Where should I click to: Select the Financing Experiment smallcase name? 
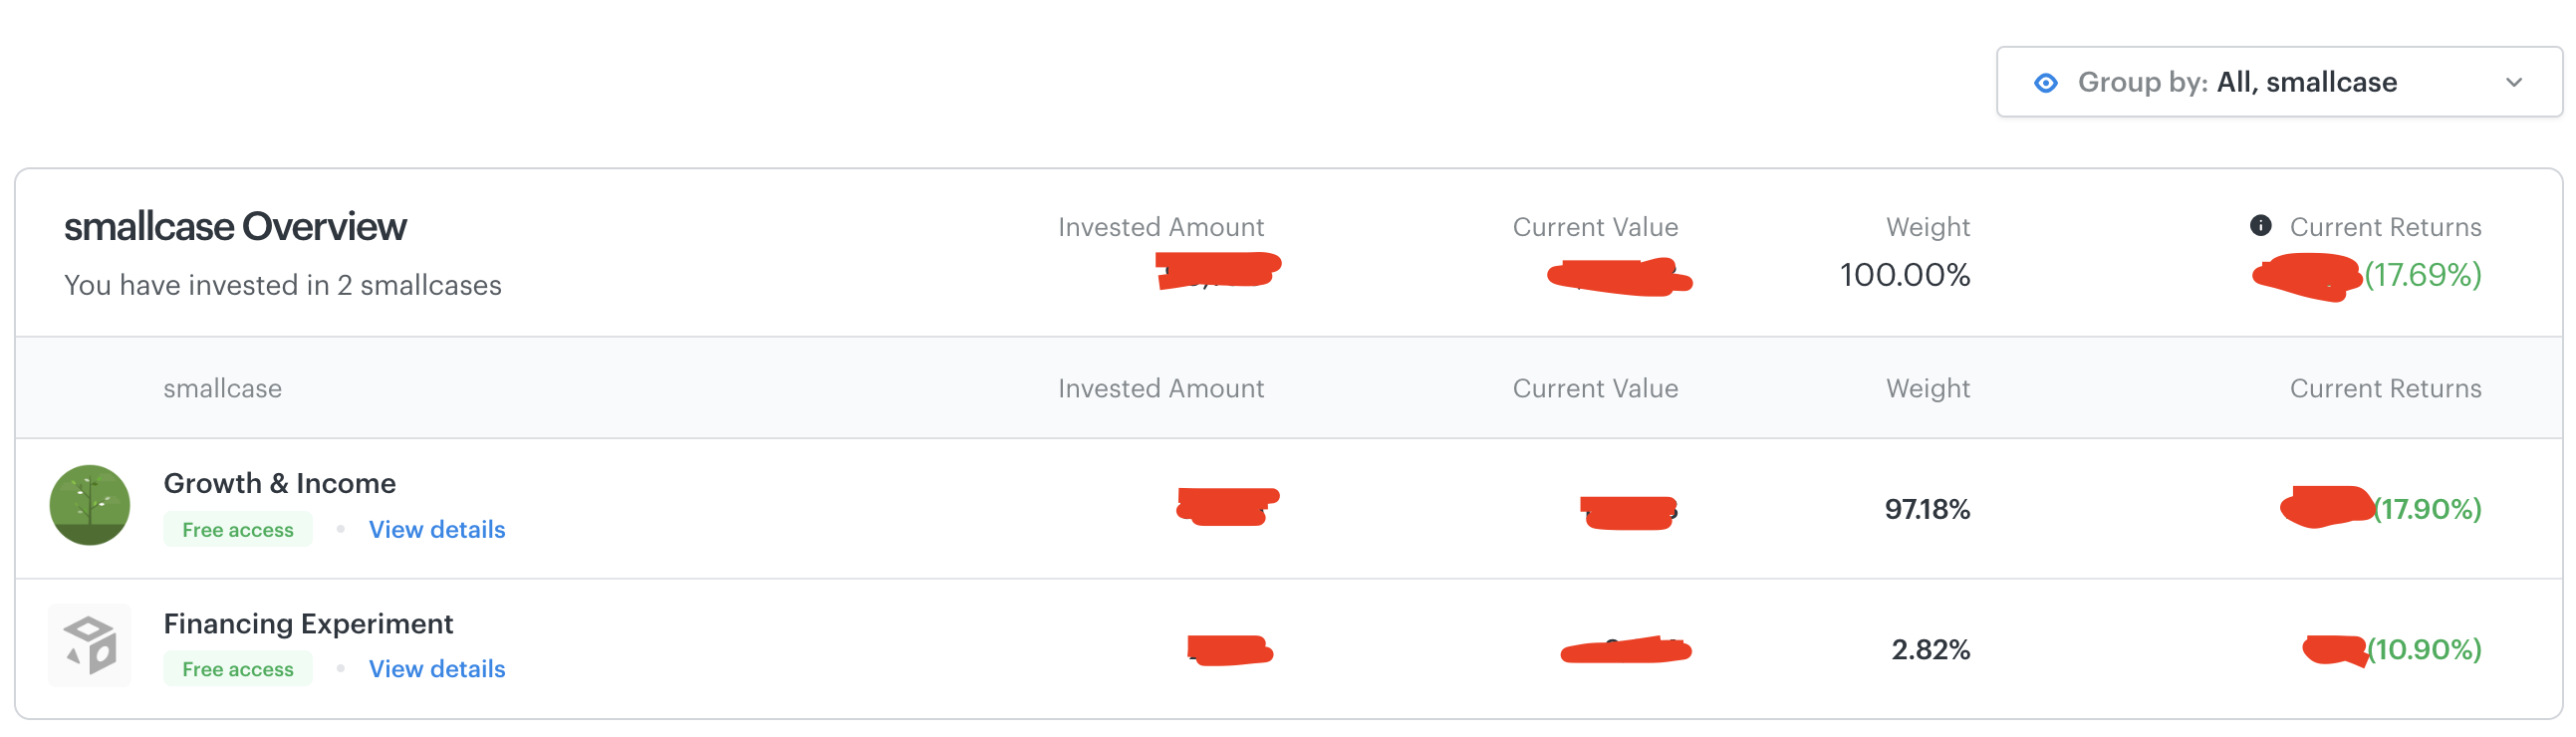point(308,624)
